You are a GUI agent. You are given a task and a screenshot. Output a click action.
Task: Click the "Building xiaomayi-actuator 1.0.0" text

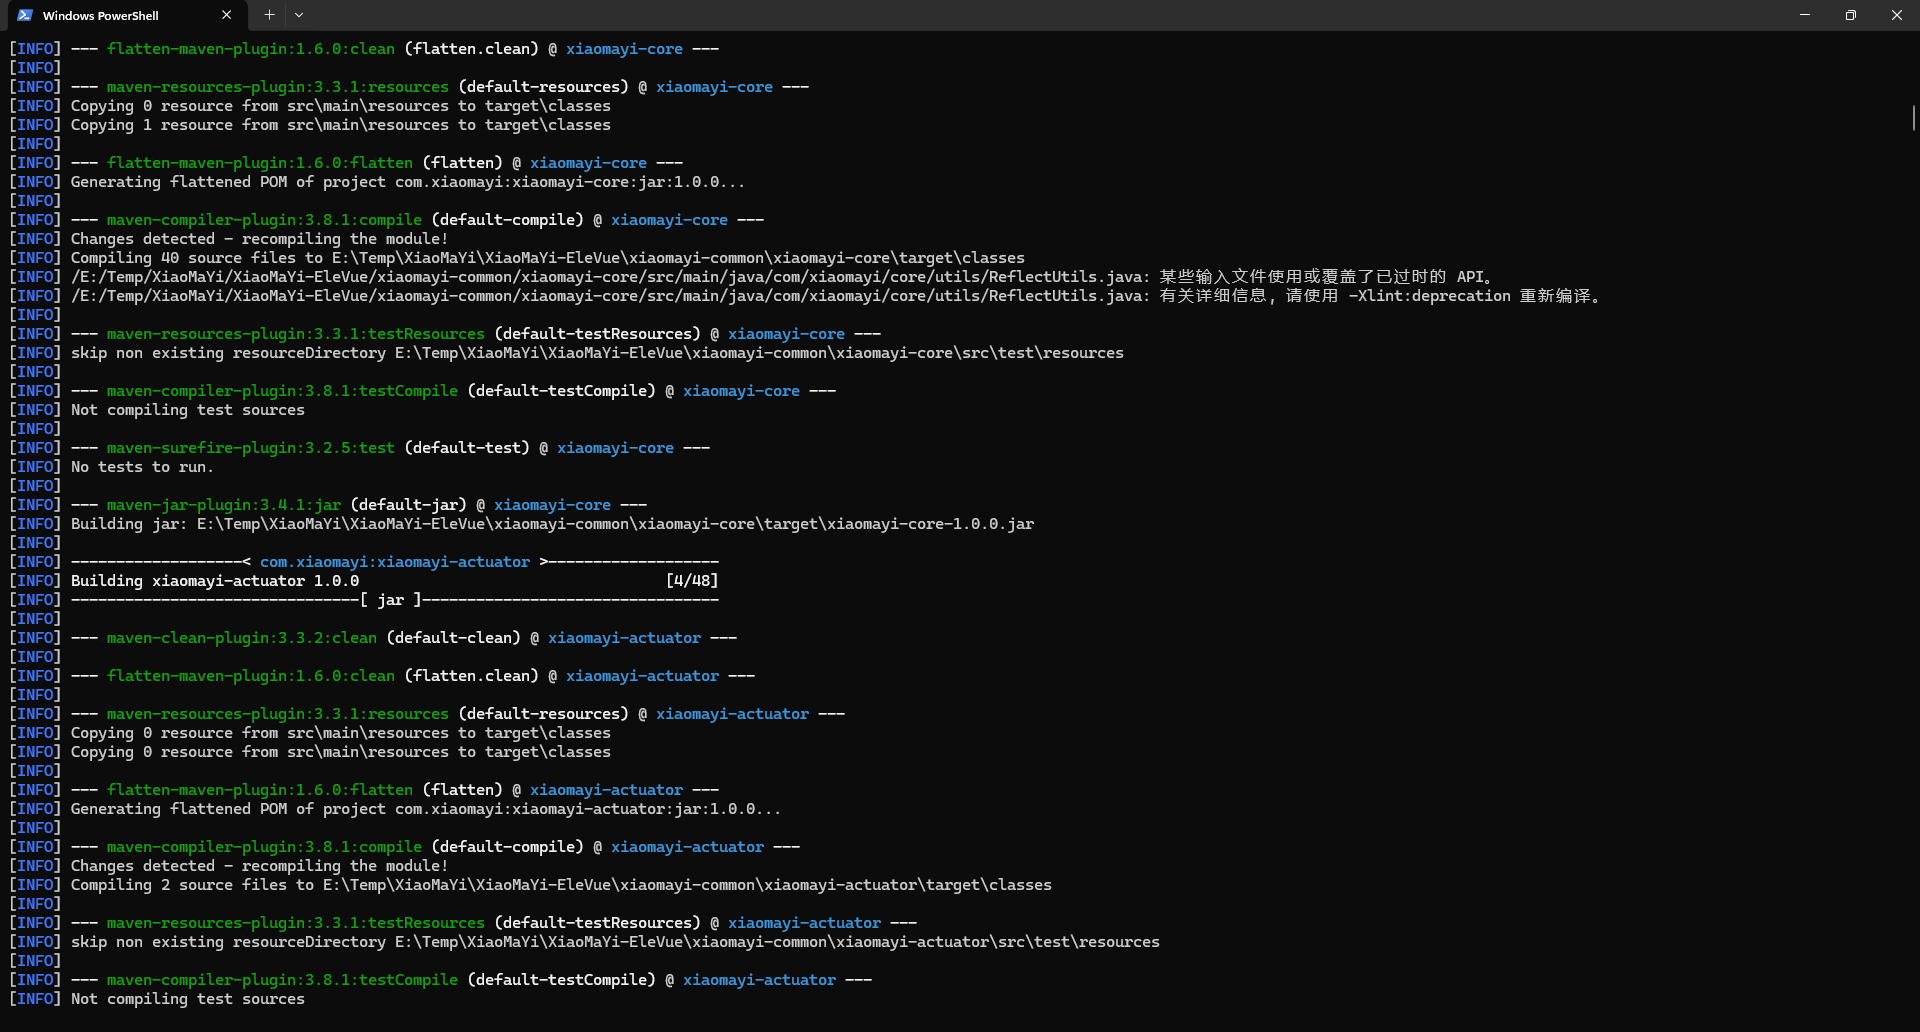click(215, 581)
